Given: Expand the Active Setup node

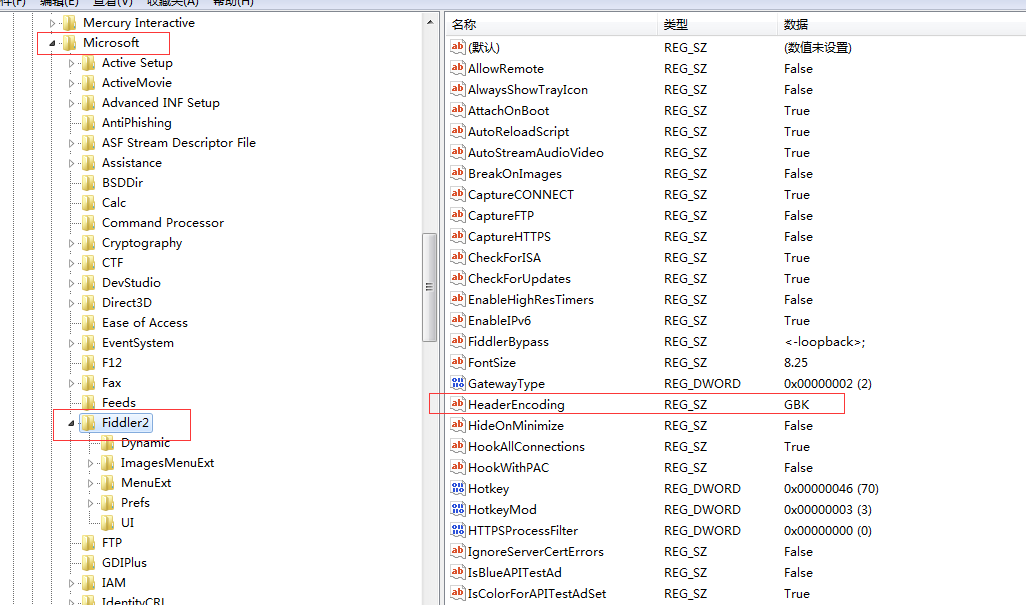Looking at the screenshot, I should [71, 63].
